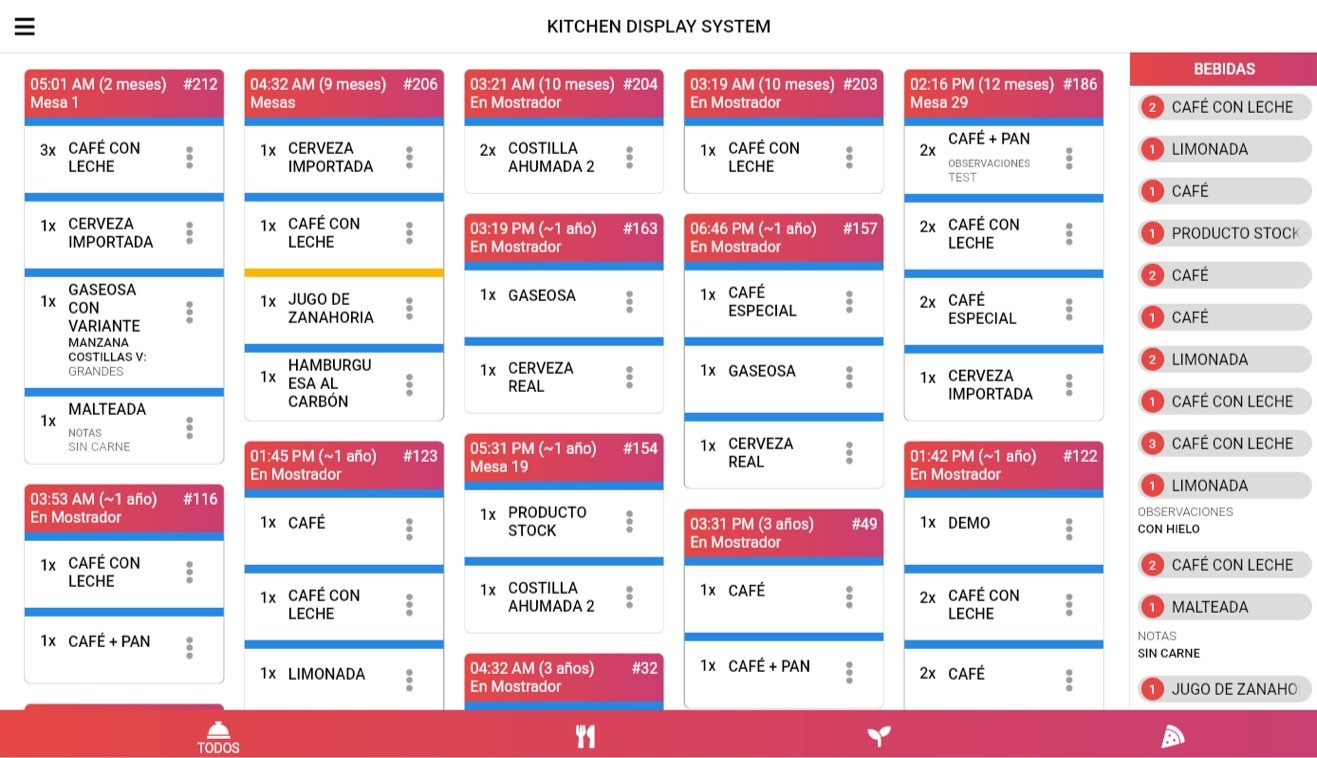Image resolution: width=1317 pixels, height=758 pixels.
Task: Click the BEBIDAS panel header
Action: (1222, 68)
